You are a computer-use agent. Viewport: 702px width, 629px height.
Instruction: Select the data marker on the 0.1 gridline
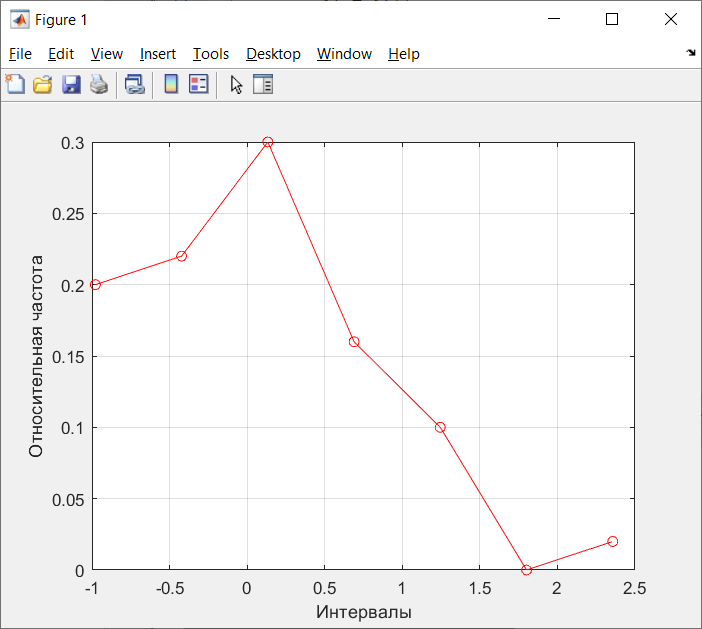click(440, 427)
